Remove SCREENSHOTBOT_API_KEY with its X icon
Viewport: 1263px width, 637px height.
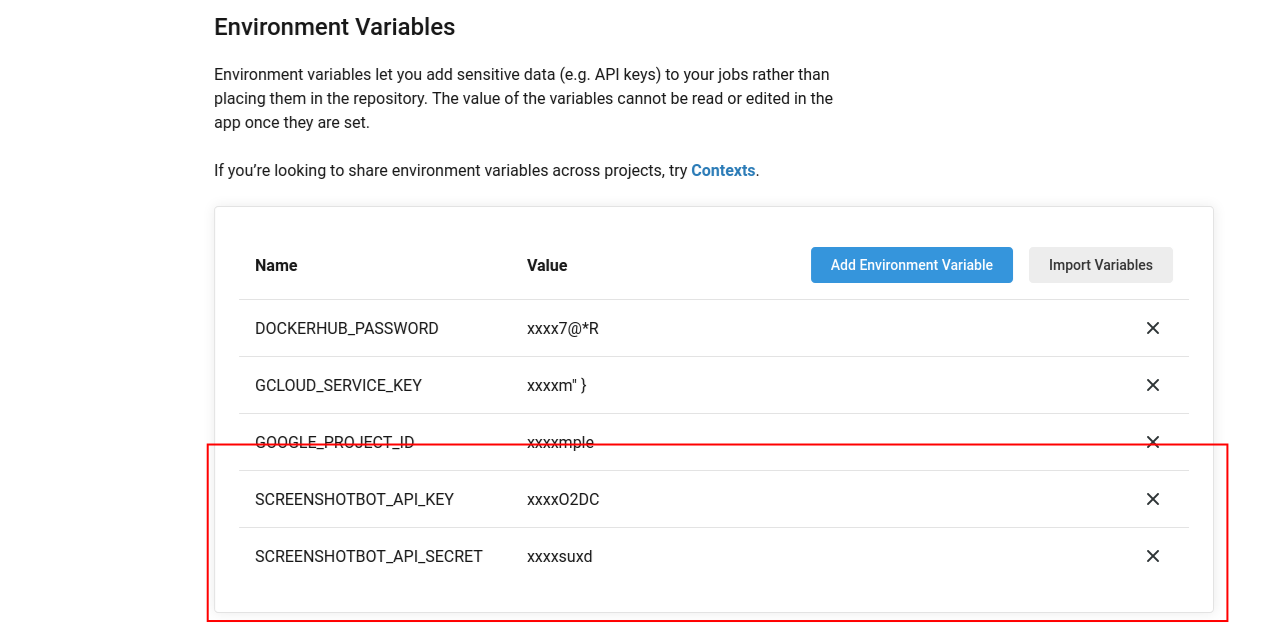click(1153, 499)
